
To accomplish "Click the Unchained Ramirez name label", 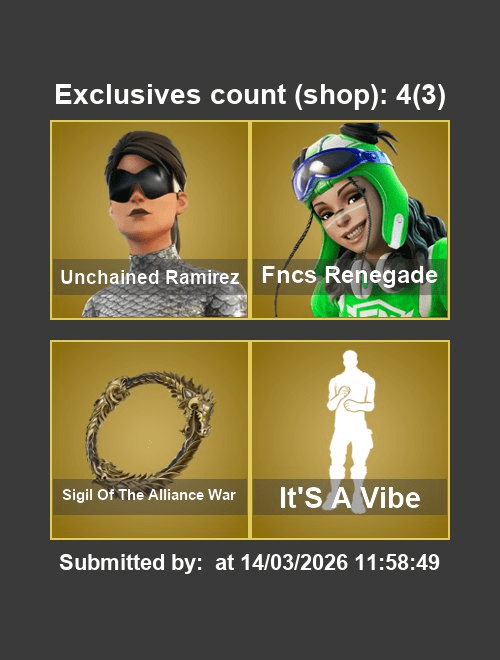I will pyautogui.click(x=150, y=277).
